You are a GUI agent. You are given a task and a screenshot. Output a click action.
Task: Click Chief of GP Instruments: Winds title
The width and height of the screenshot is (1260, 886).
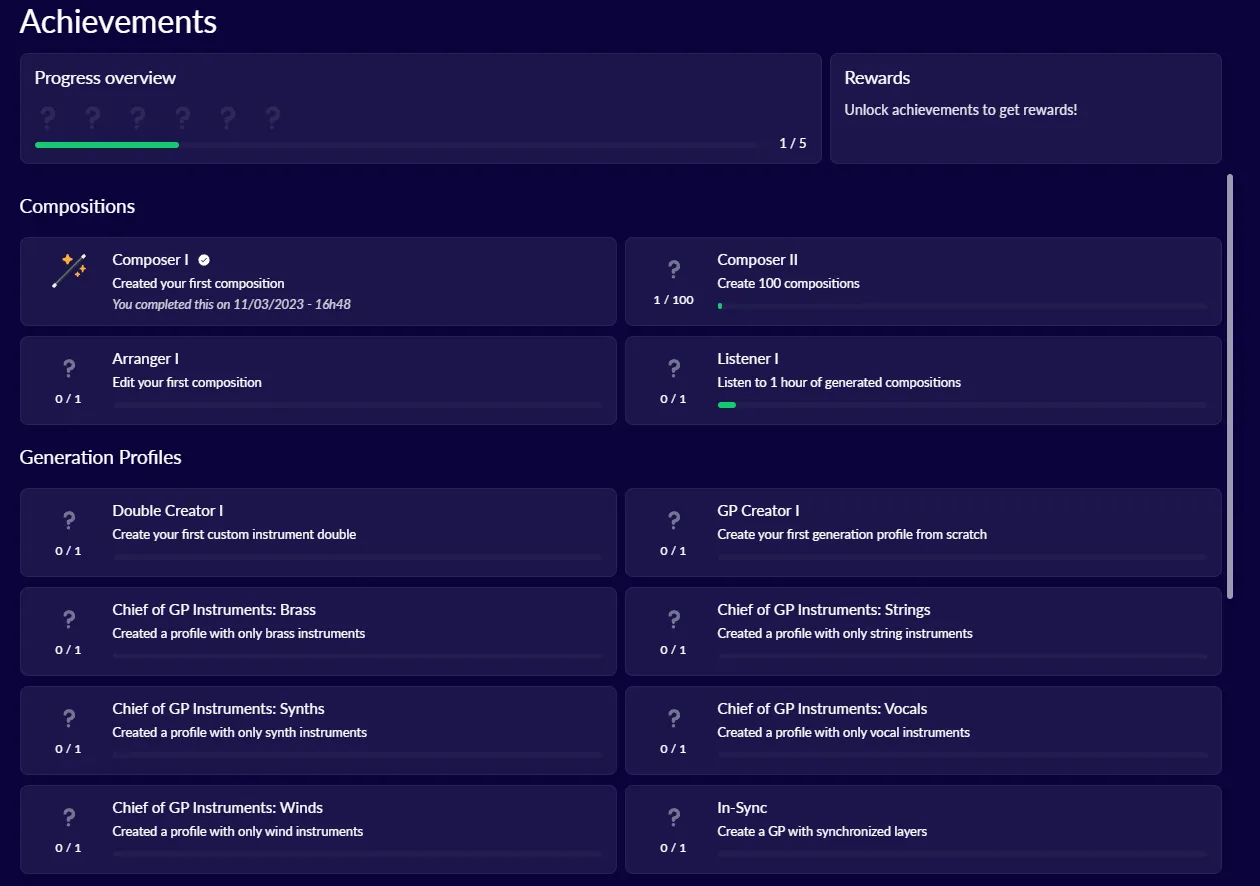[x=218, y=808]
